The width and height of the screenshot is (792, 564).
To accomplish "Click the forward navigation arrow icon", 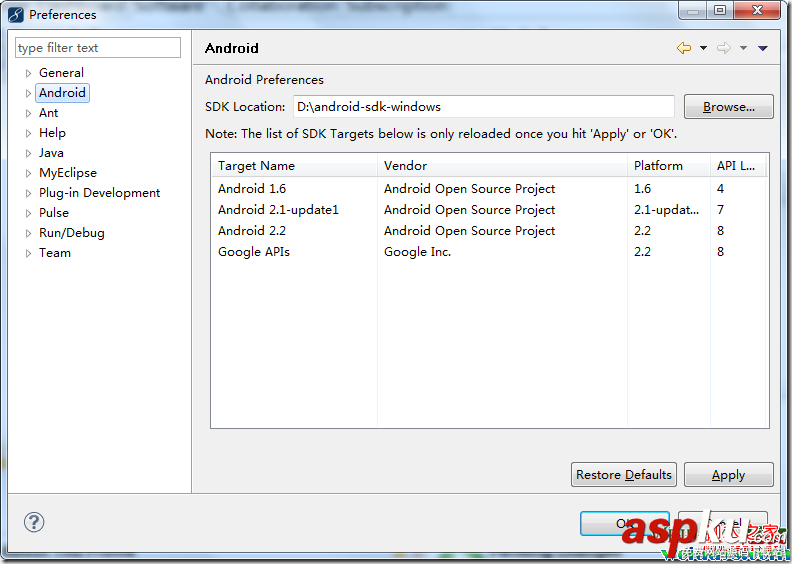I will 724,48.
